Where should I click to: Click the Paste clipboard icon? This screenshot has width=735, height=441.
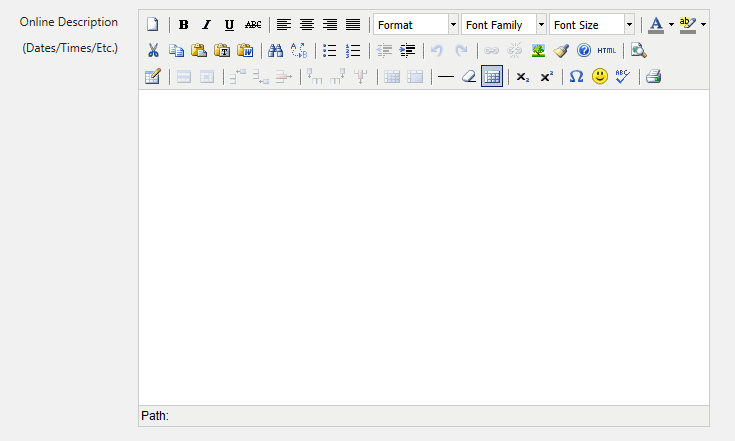[x=199, y=50]
